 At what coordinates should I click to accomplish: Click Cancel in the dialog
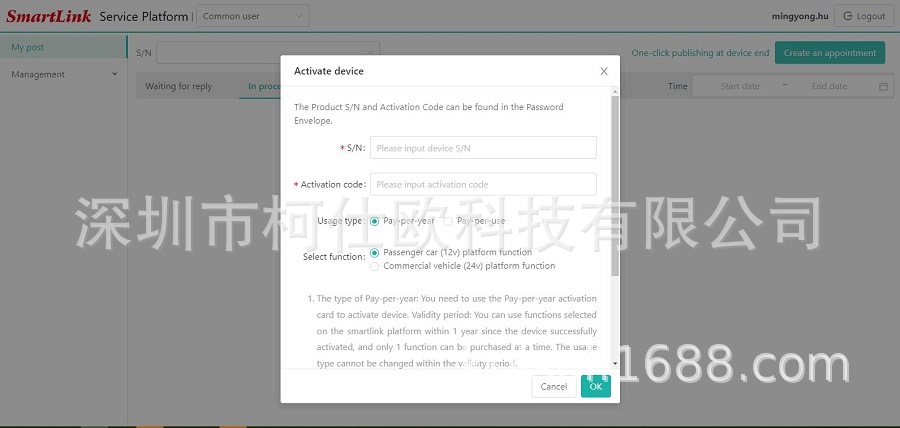pyautogui.click(x=554, y=386)
